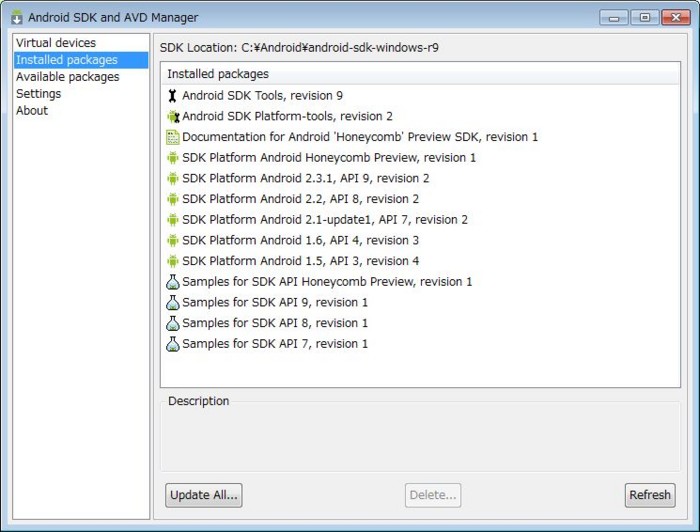Select 'Android SDK Tools, revision 9'
The height and width of the screenshot is (532, 700).
(262, 96)
